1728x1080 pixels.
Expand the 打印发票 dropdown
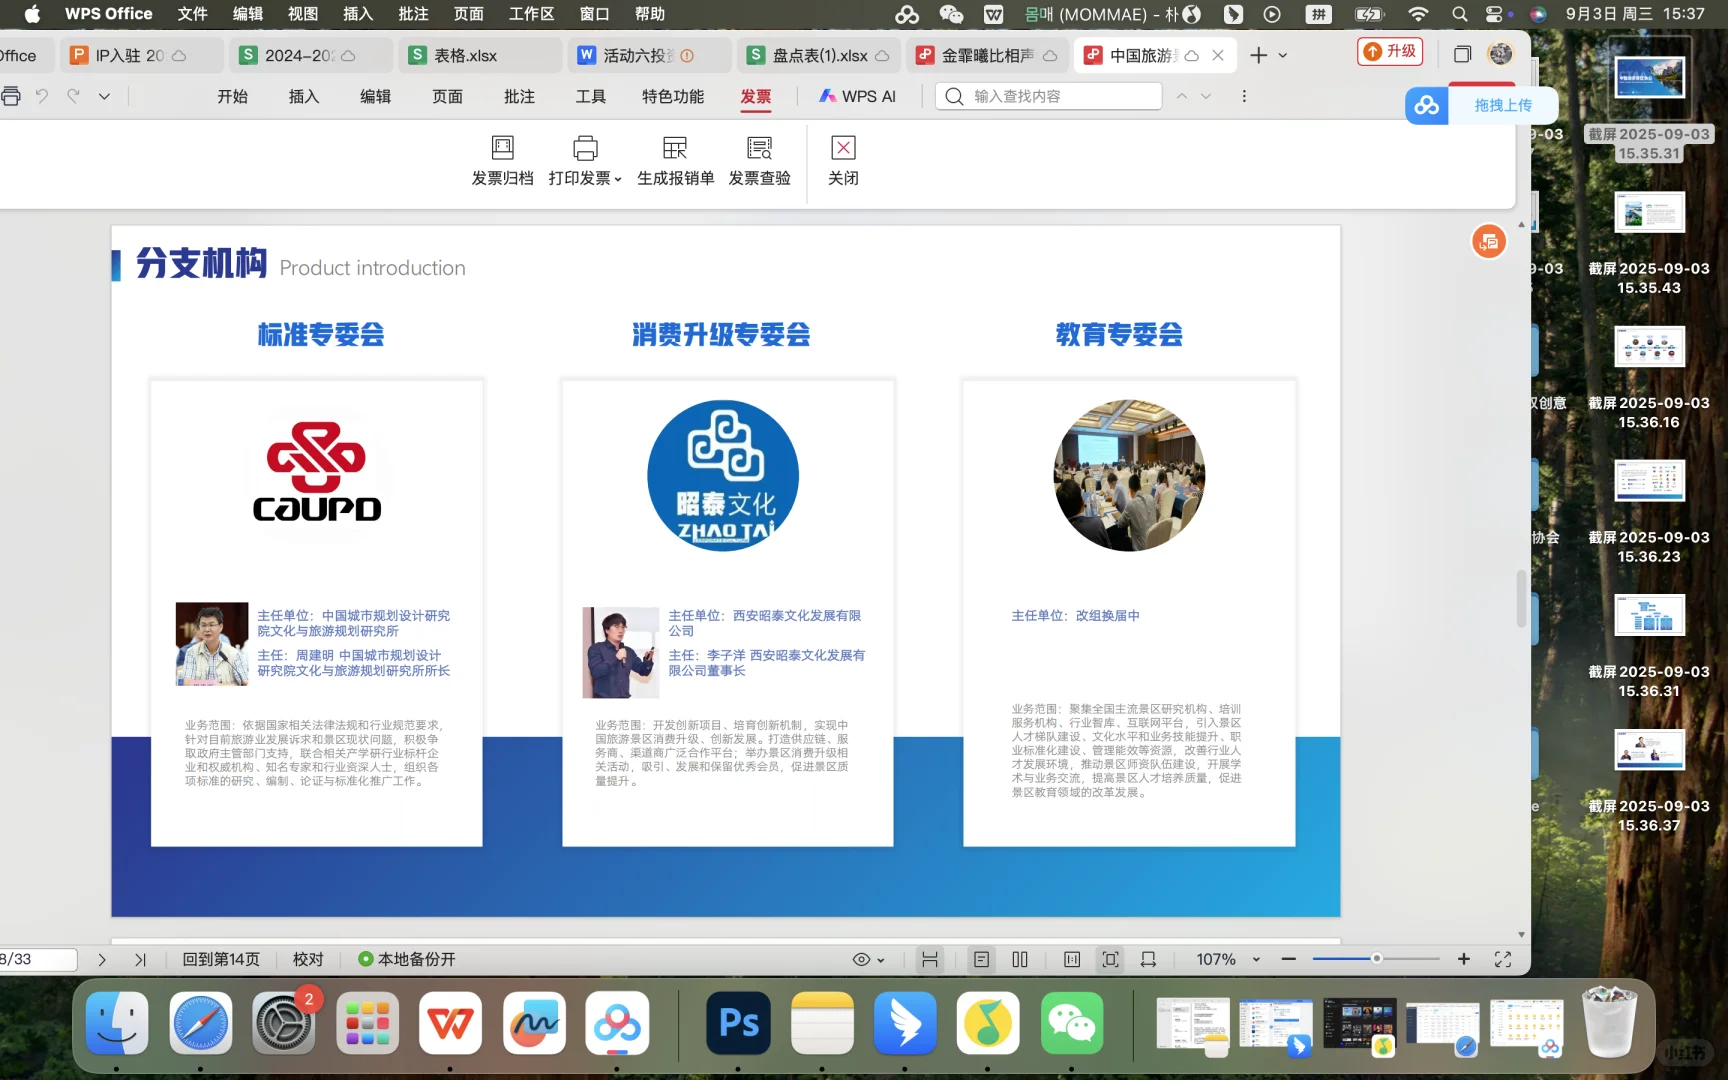point(620,178)
